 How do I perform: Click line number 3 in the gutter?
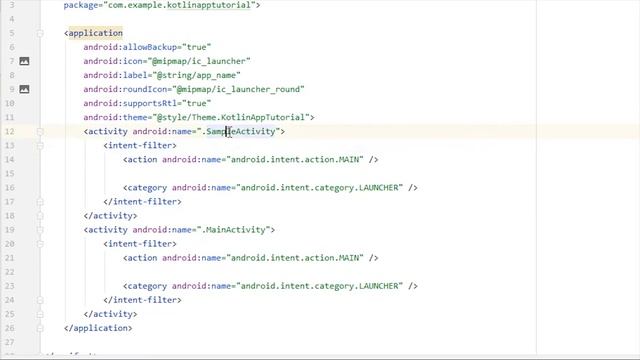click(11, 5)
